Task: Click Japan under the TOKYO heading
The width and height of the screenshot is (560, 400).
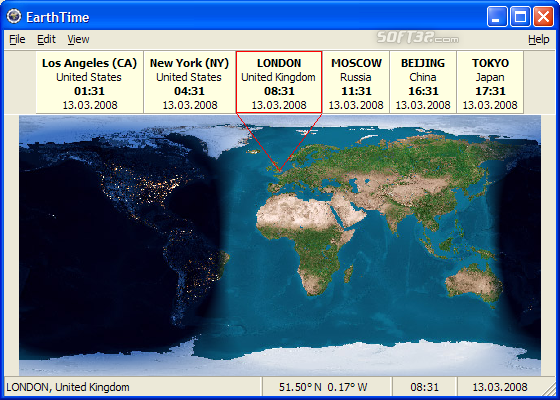Action: [490, 77]
